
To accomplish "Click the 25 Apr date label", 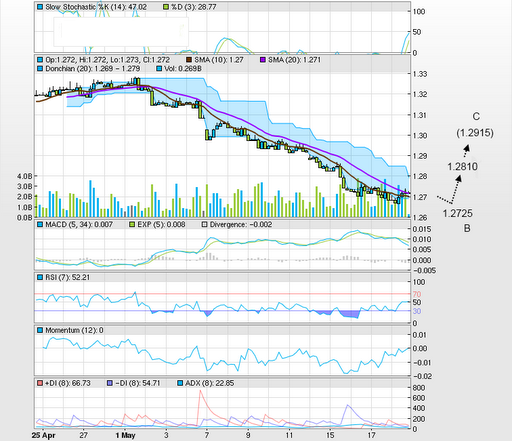I will 44,435.
